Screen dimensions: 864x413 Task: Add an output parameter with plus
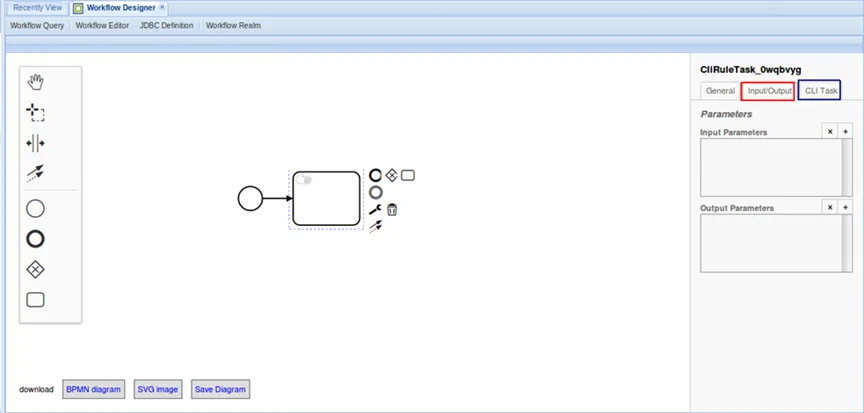click(845, 208)
